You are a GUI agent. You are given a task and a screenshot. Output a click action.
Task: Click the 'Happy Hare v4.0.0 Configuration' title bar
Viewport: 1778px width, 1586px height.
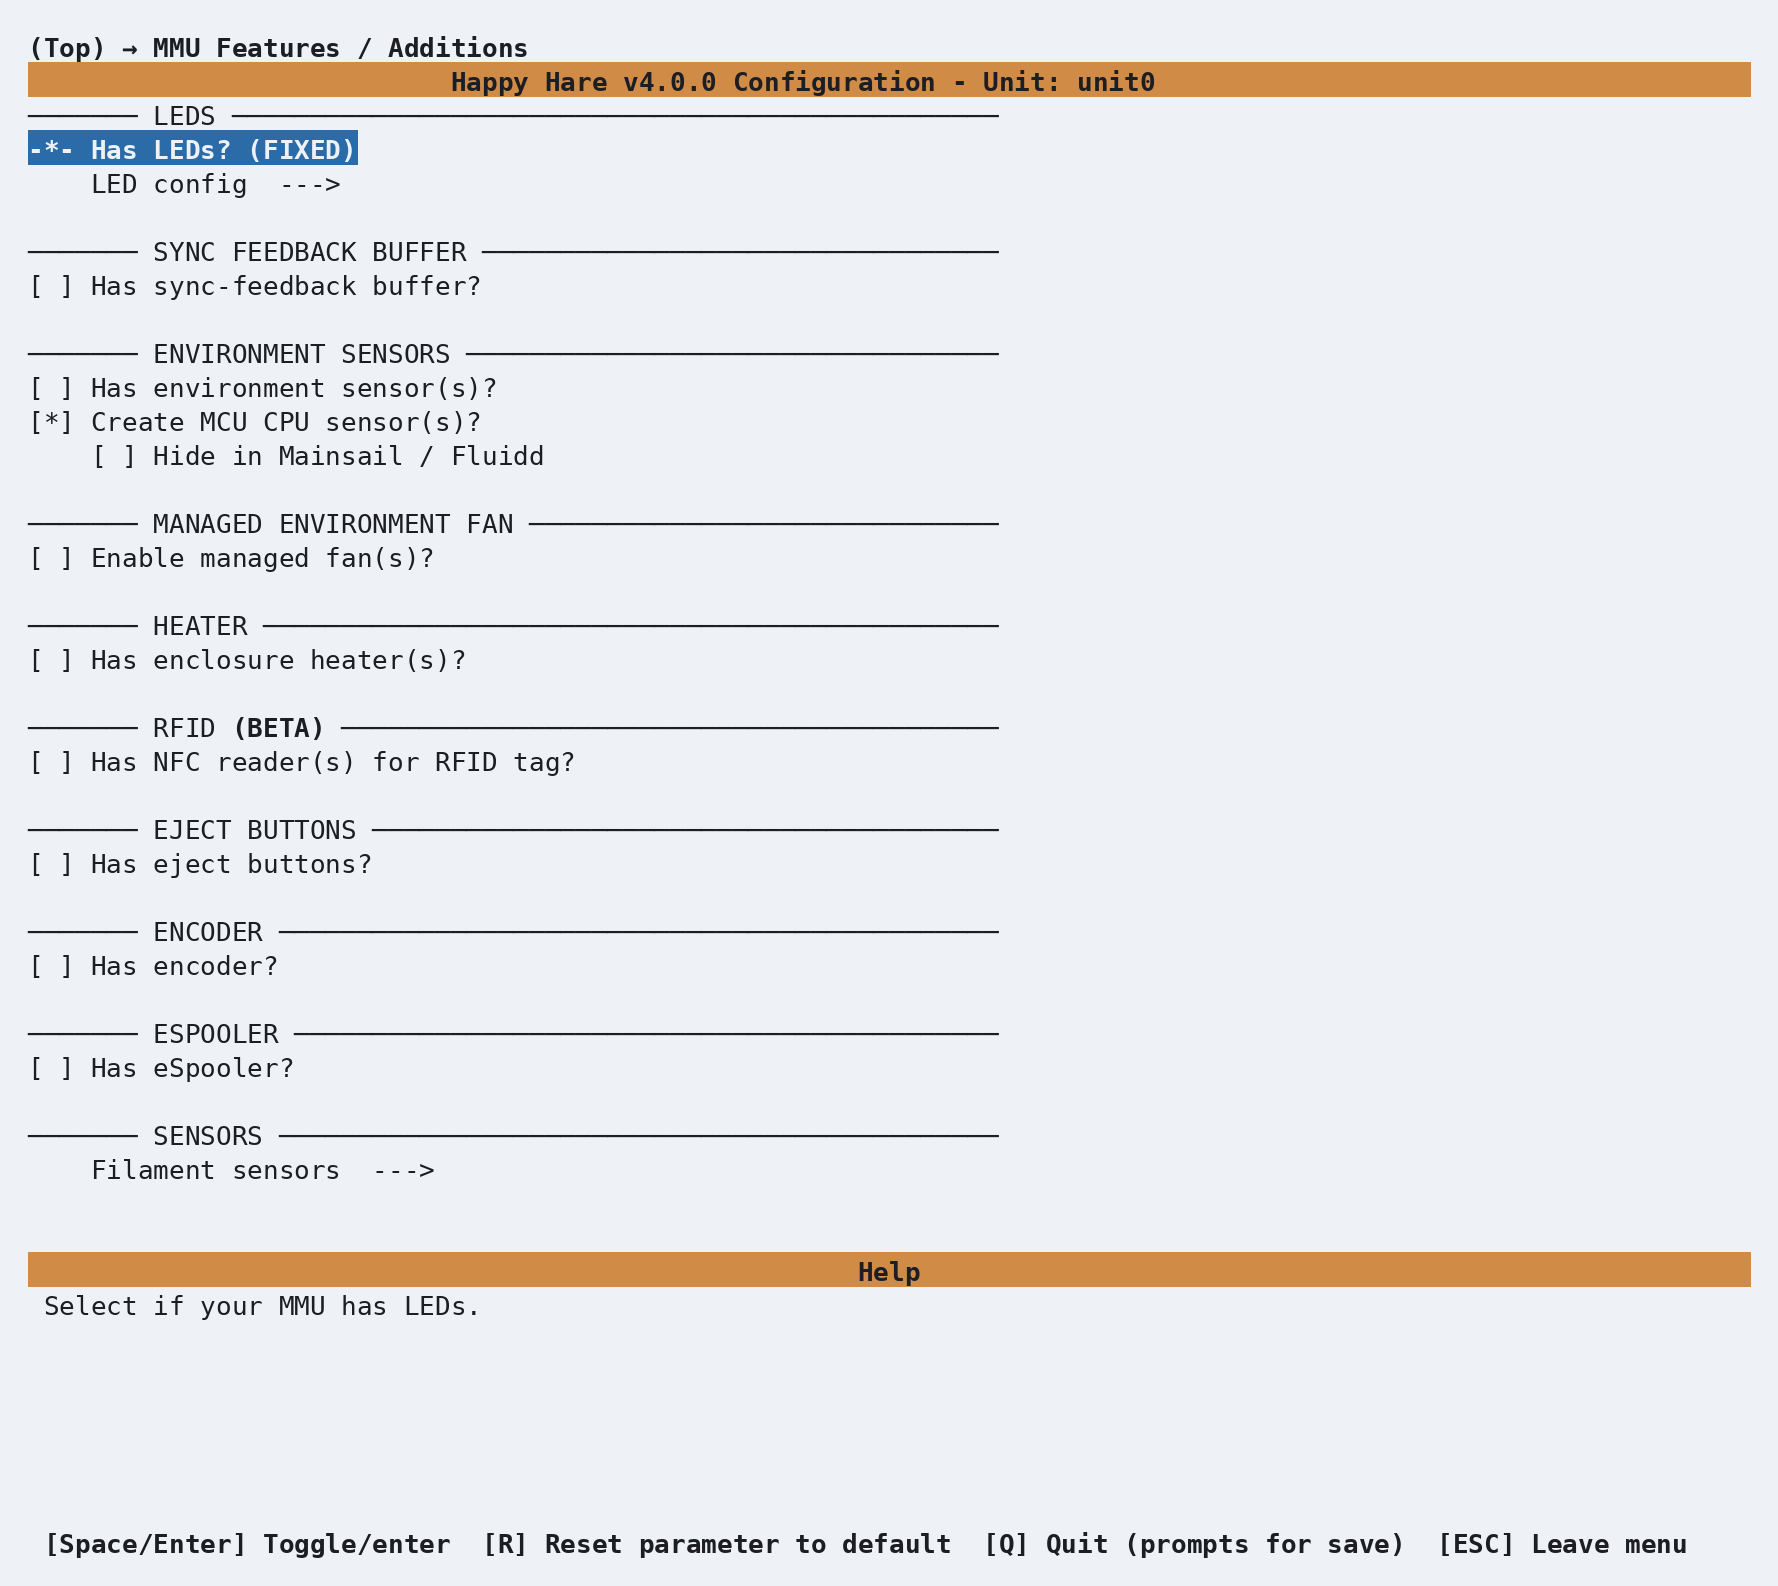coord(889,80)
